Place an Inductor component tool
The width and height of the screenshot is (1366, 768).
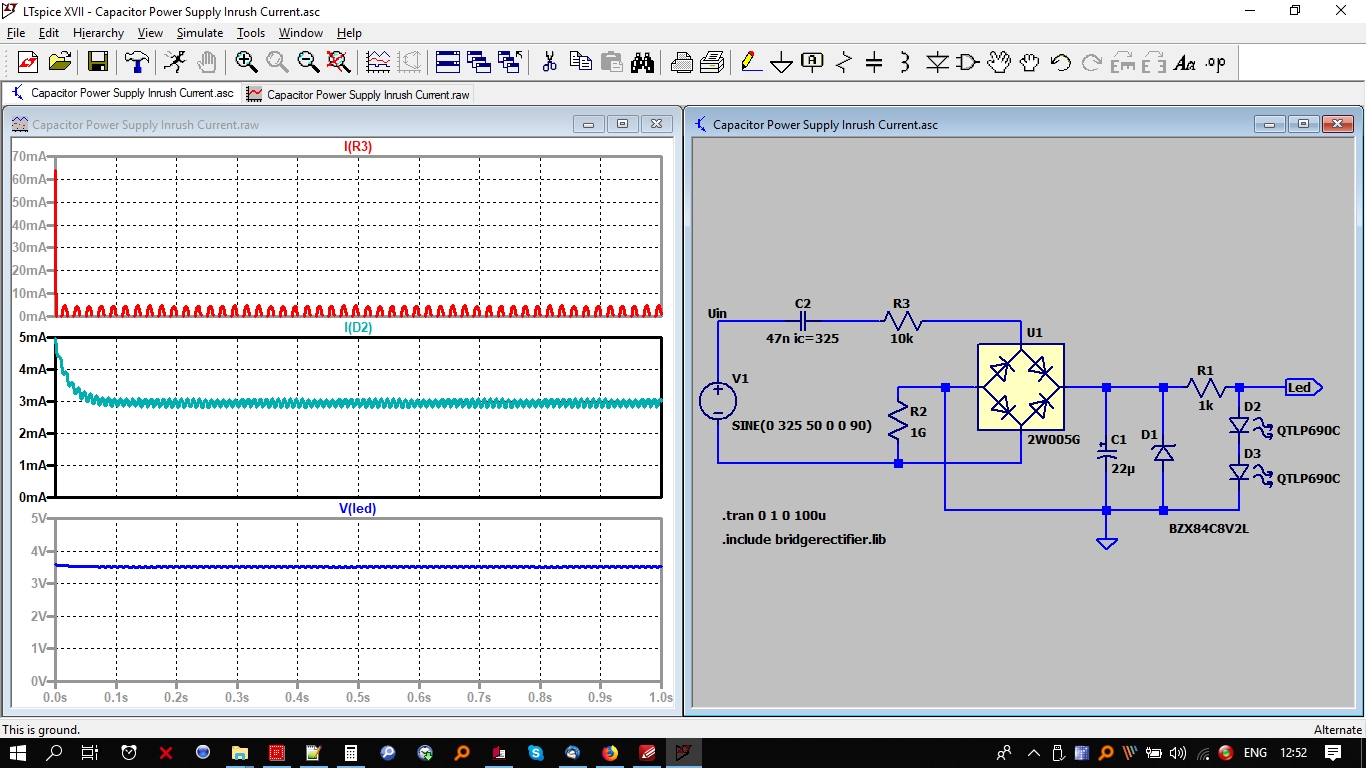pos(905,62)
